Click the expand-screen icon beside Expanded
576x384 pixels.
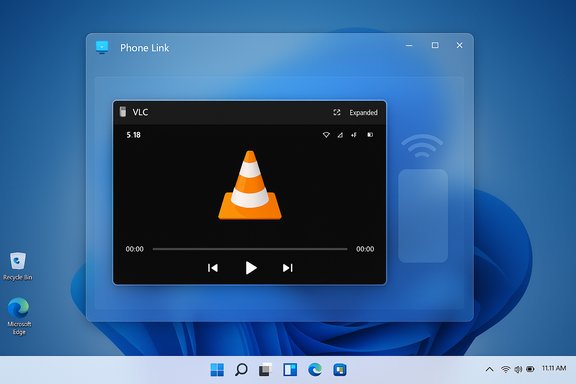tap(336, 112)
